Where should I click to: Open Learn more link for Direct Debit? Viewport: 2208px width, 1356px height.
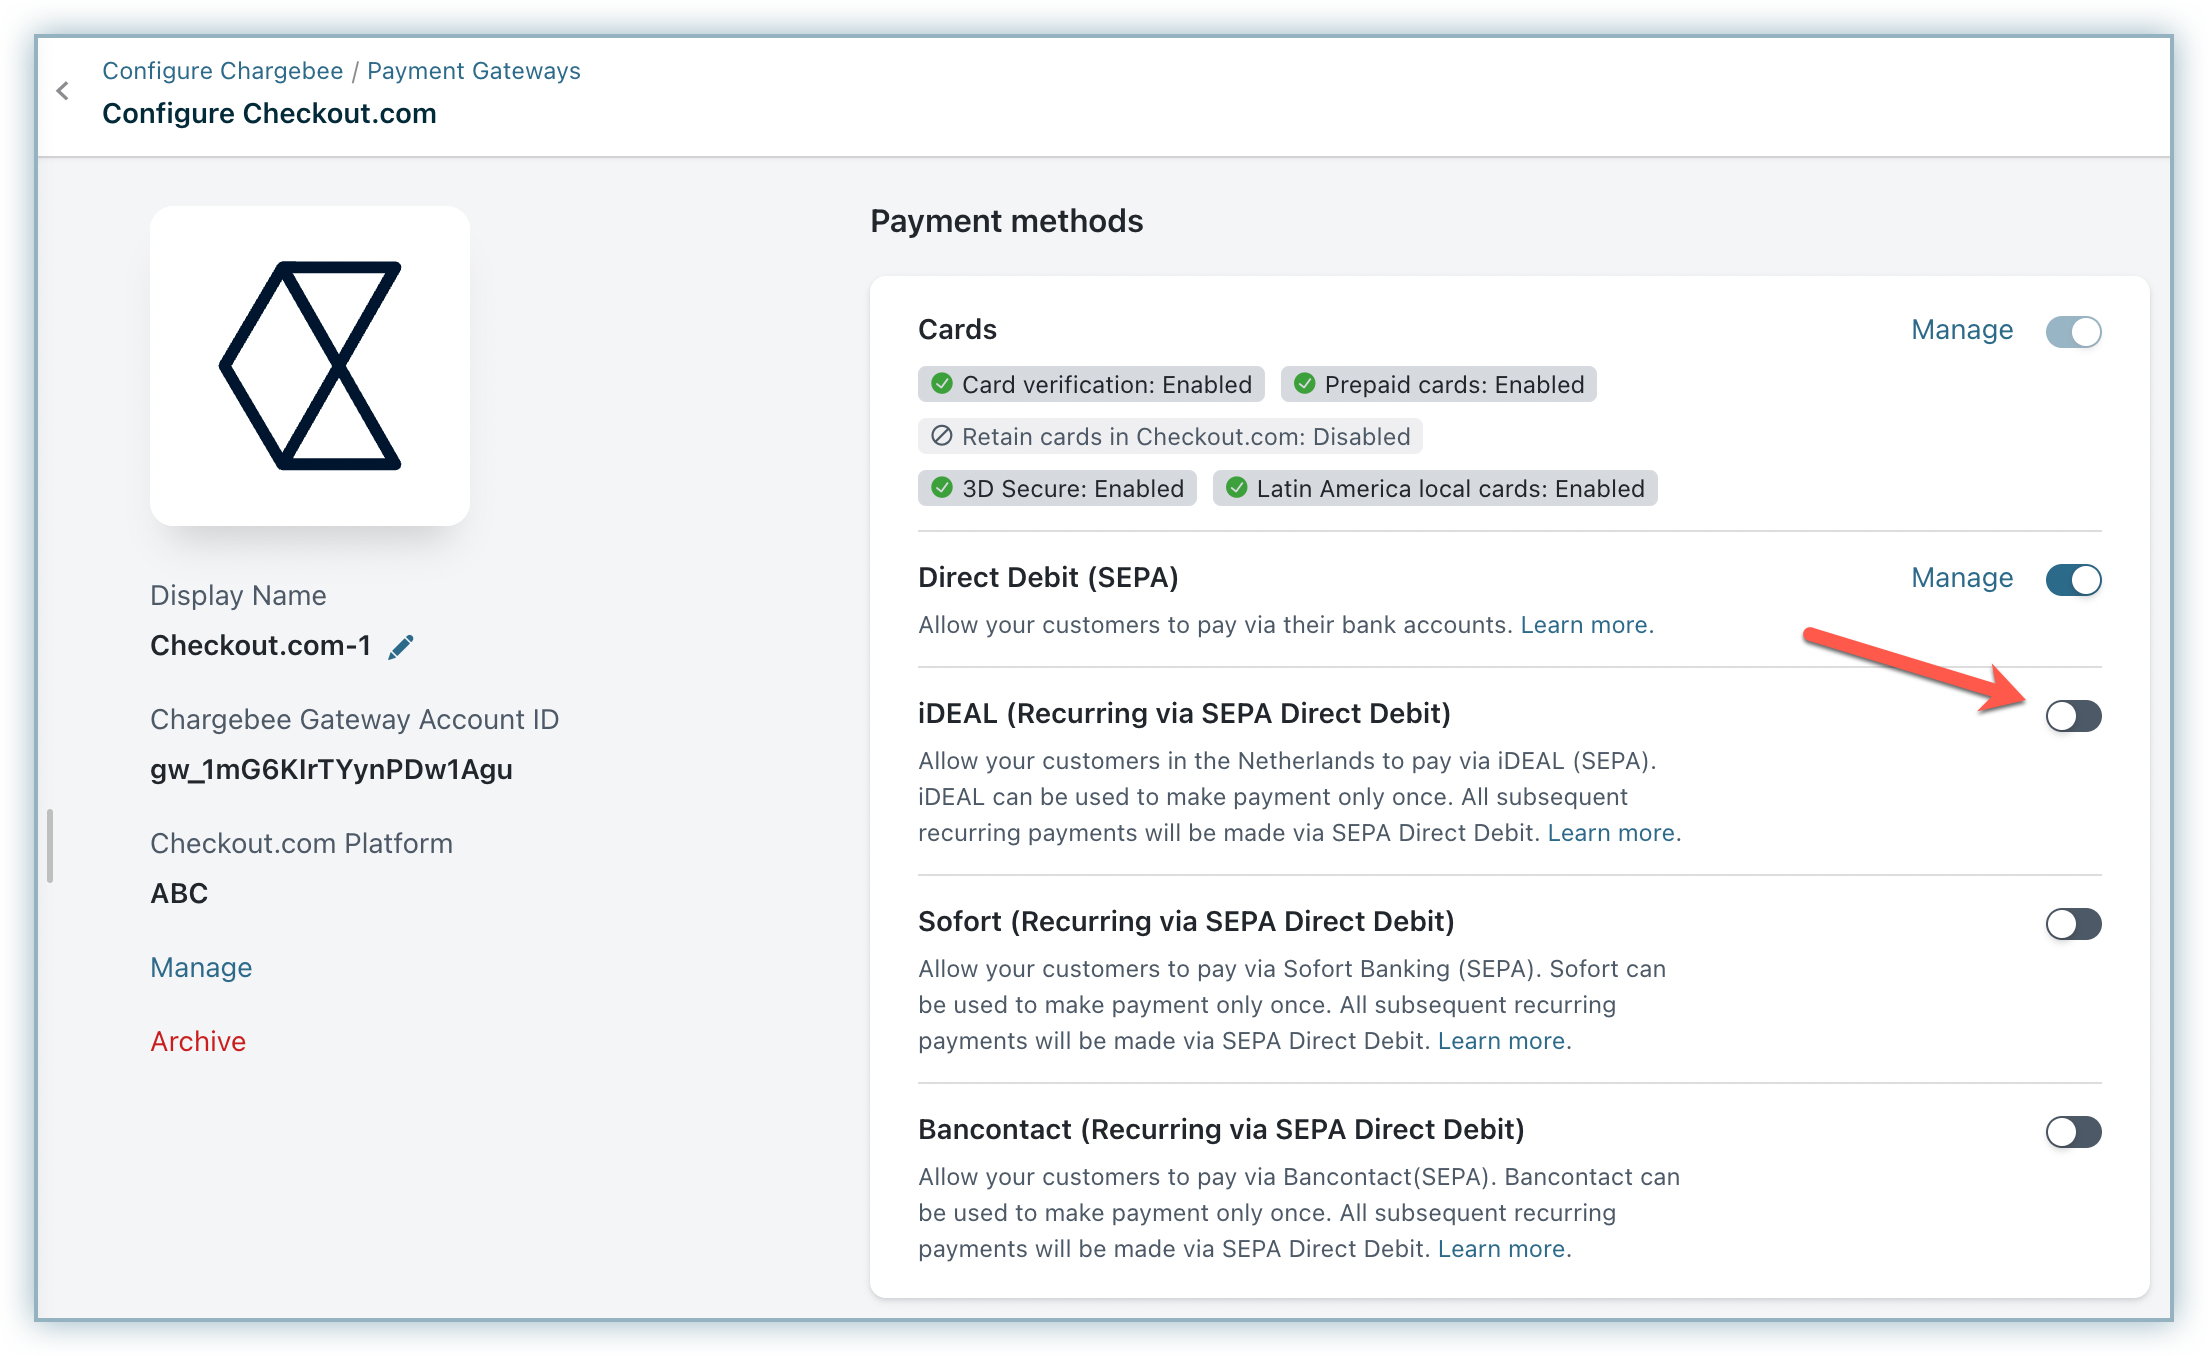coord(1587,625)
